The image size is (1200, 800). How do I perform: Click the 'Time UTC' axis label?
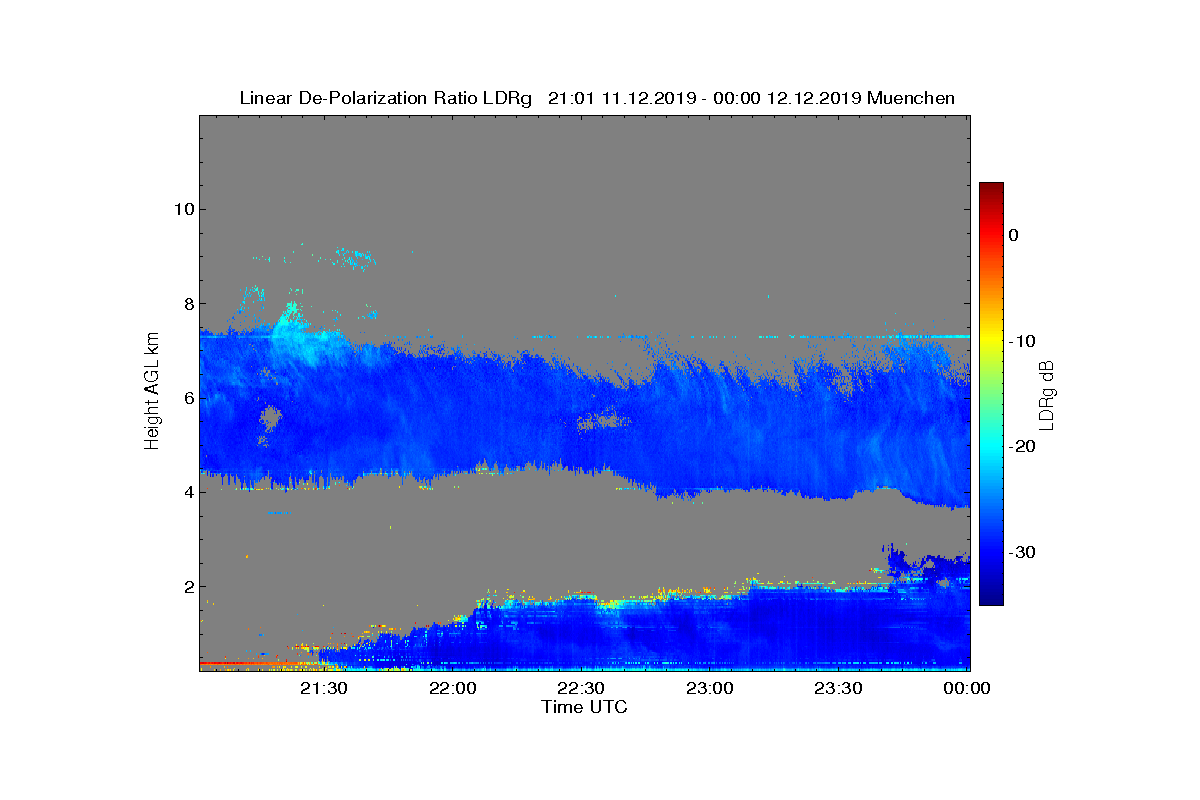coord(584,707)
